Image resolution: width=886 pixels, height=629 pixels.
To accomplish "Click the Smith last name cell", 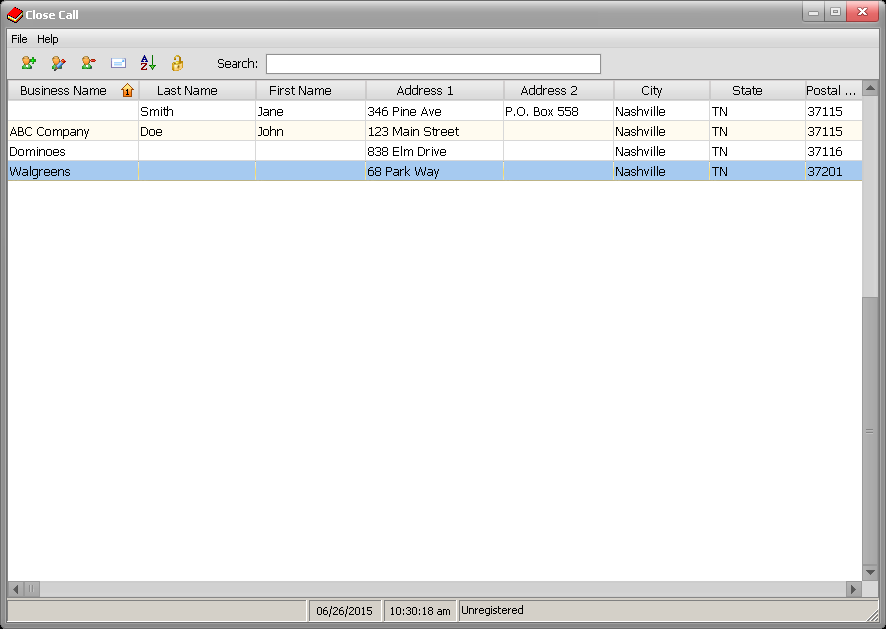I will point(157,112).
